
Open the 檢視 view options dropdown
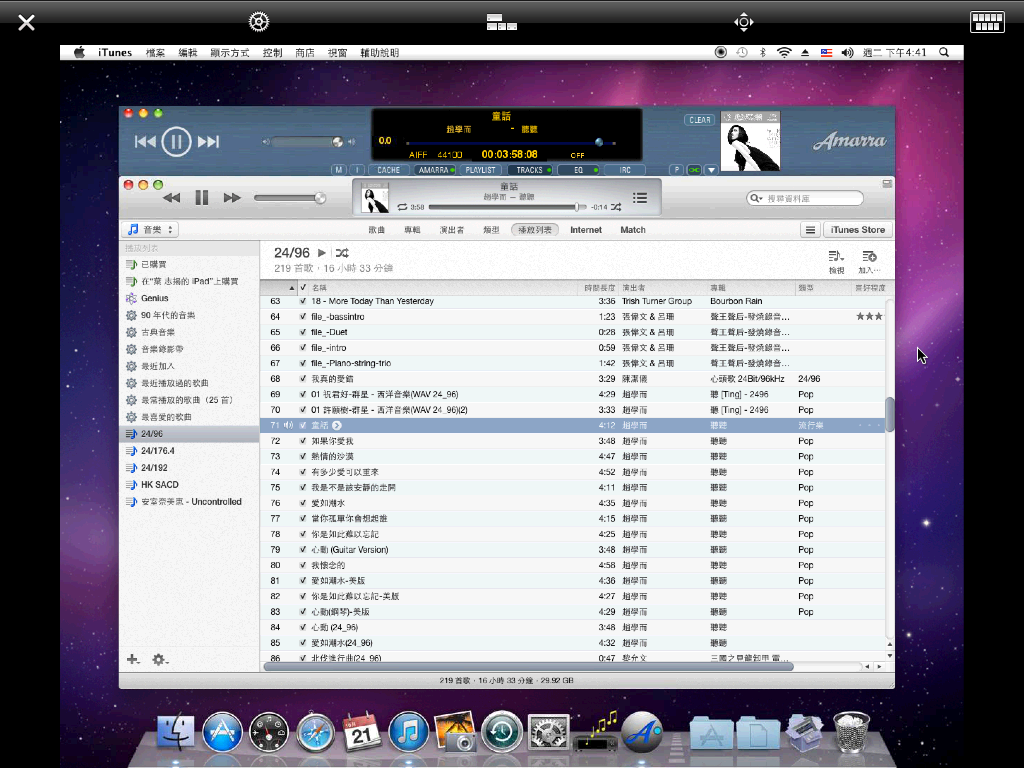click(x=836, y=261)
